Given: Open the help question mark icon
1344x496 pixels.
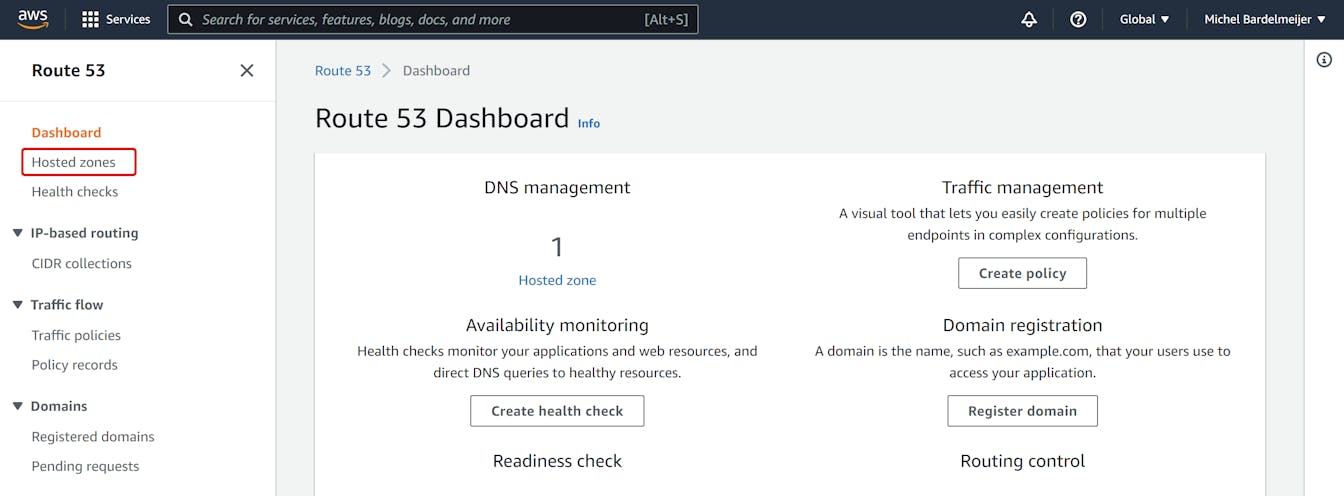Looking at the screenshot, I should click(x=1078, y=19).
